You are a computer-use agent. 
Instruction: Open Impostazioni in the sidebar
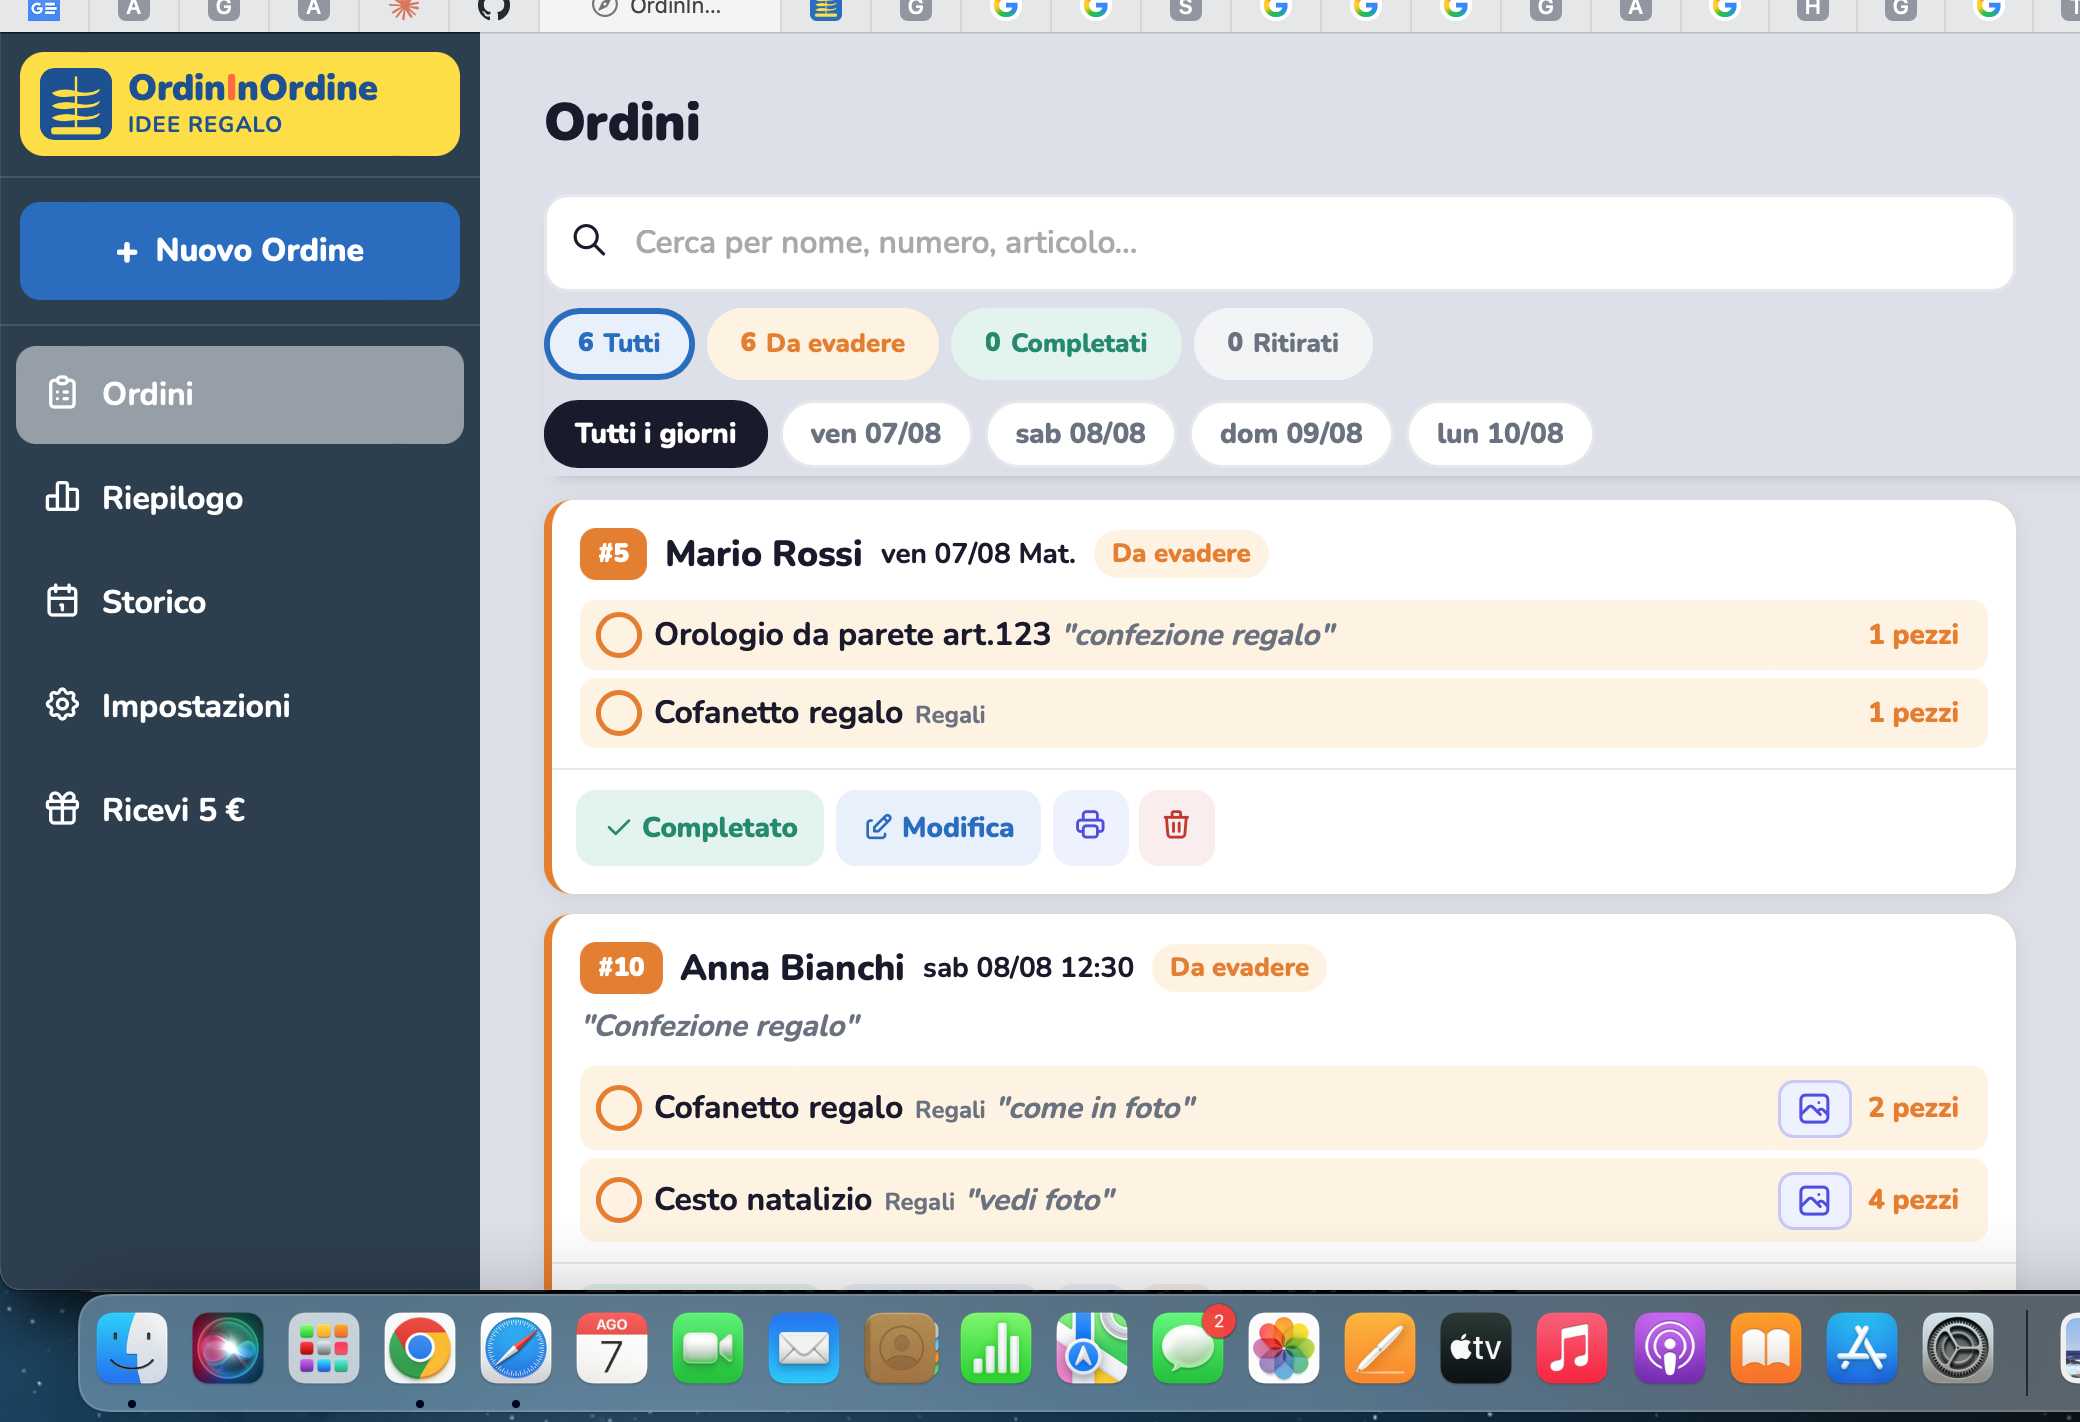point(240,706)
